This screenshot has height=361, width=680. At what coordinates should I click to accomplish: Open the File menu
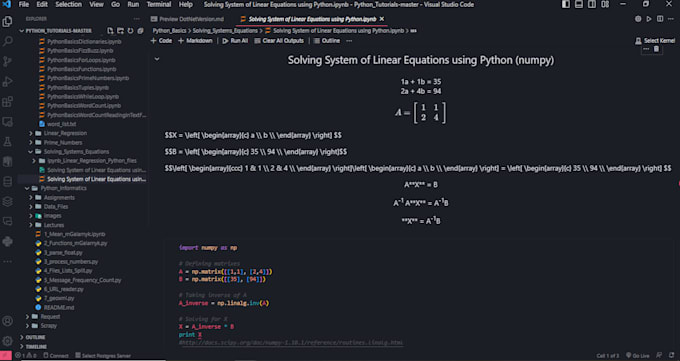pos(23,4)
